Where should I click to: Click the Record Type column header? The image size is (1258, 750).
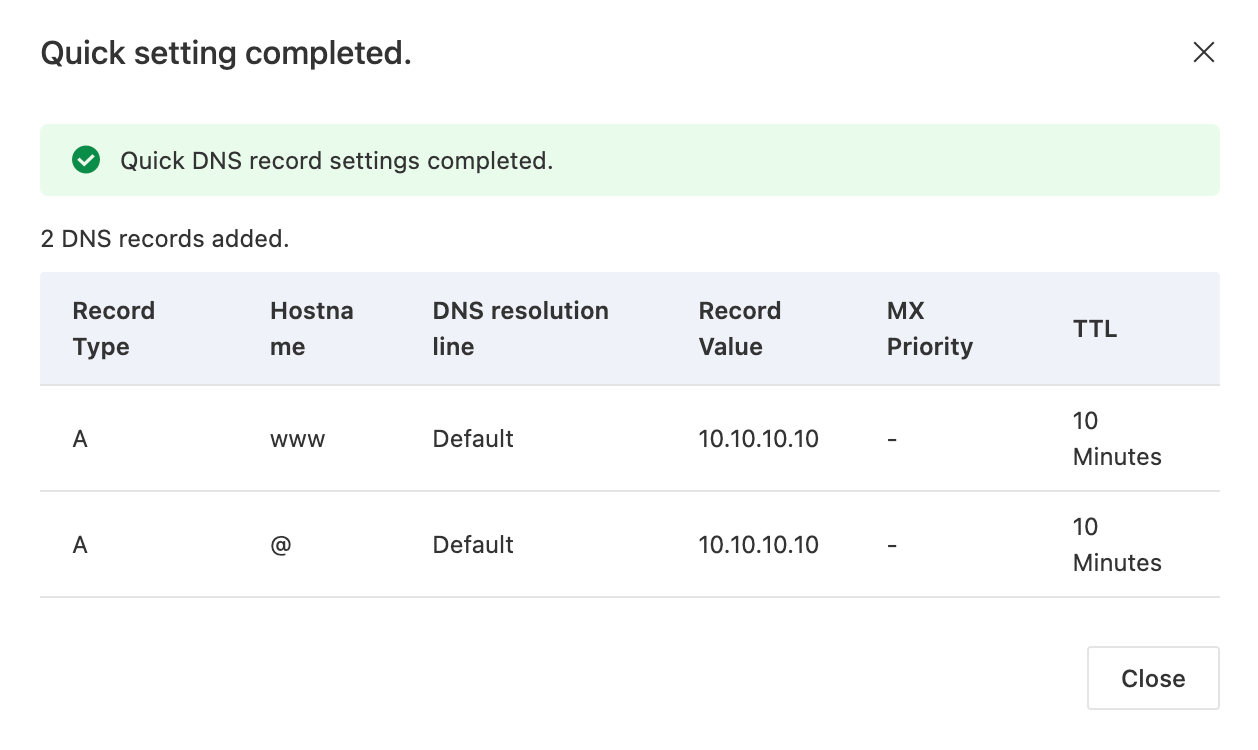(113, 329)
